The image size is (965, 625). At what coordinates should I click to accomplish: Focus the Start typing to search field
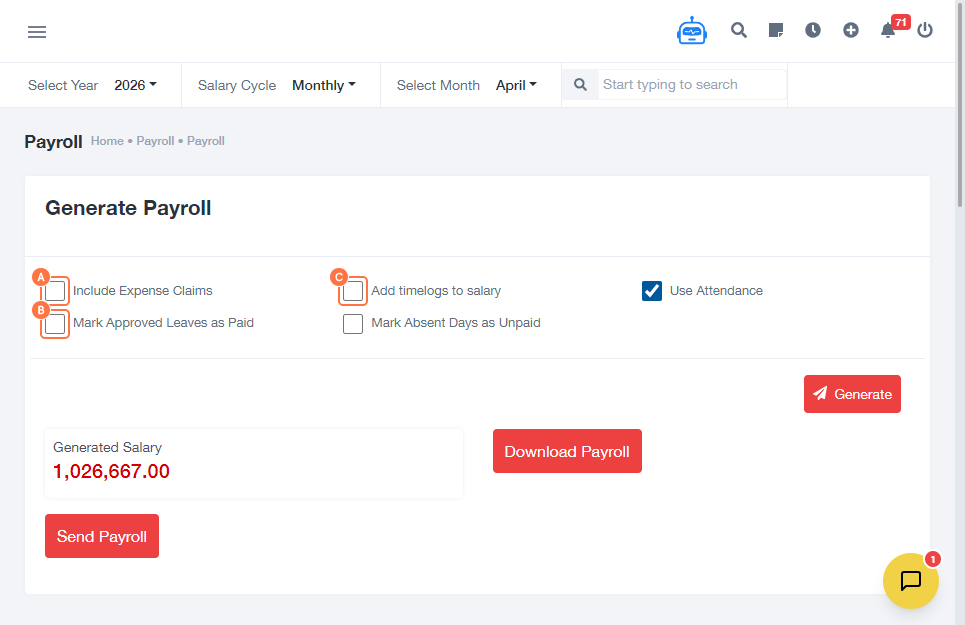tap(692, 85)
